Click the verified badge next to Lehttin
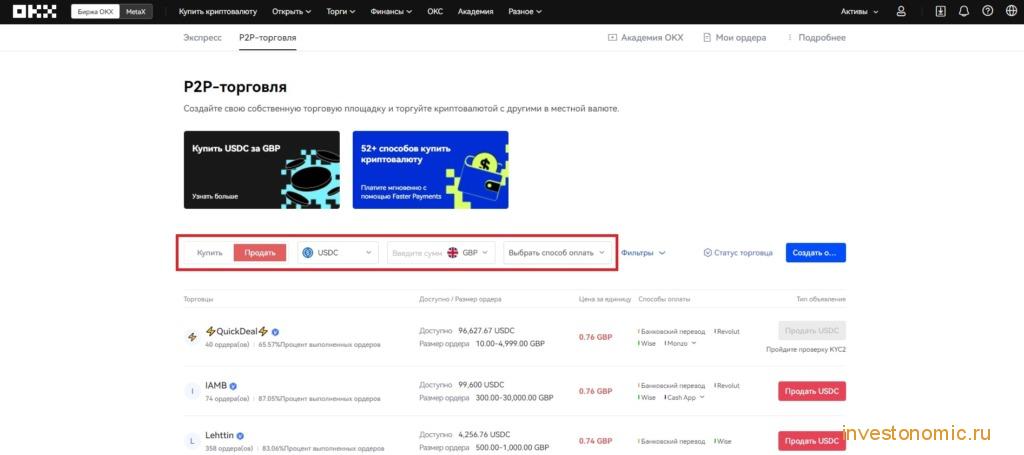 [x=240, y=436]
